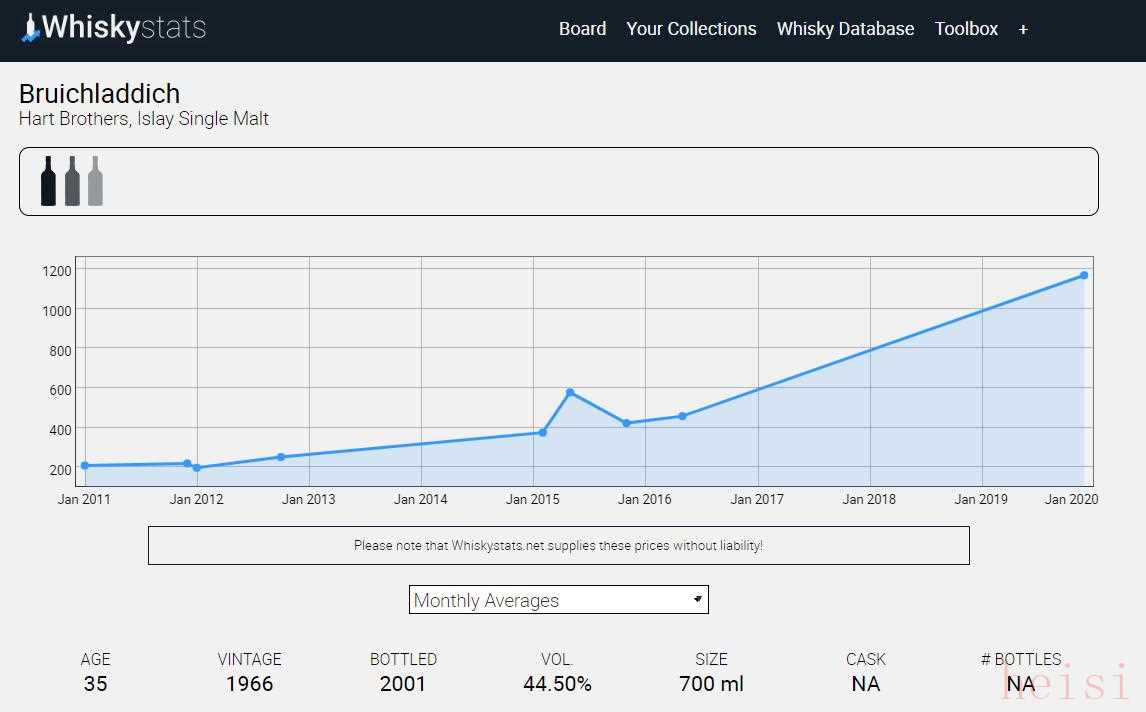
Task: Click the liability notice box
Action: point(558,546)
